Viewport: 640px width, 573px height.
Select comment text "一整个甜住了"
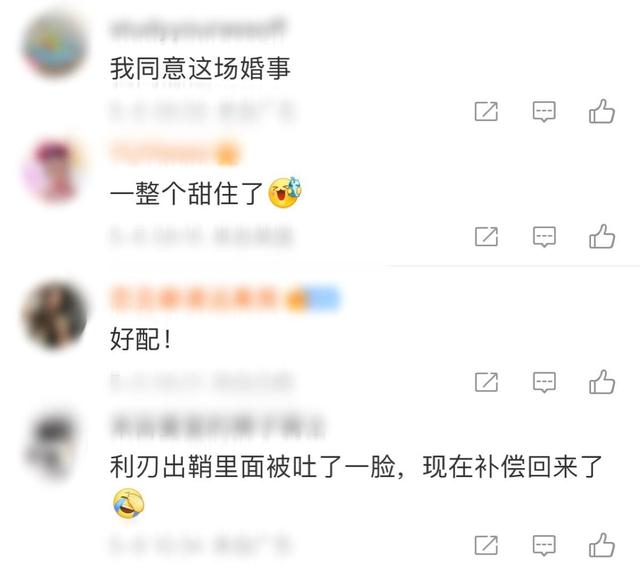(x=186, y=193)
